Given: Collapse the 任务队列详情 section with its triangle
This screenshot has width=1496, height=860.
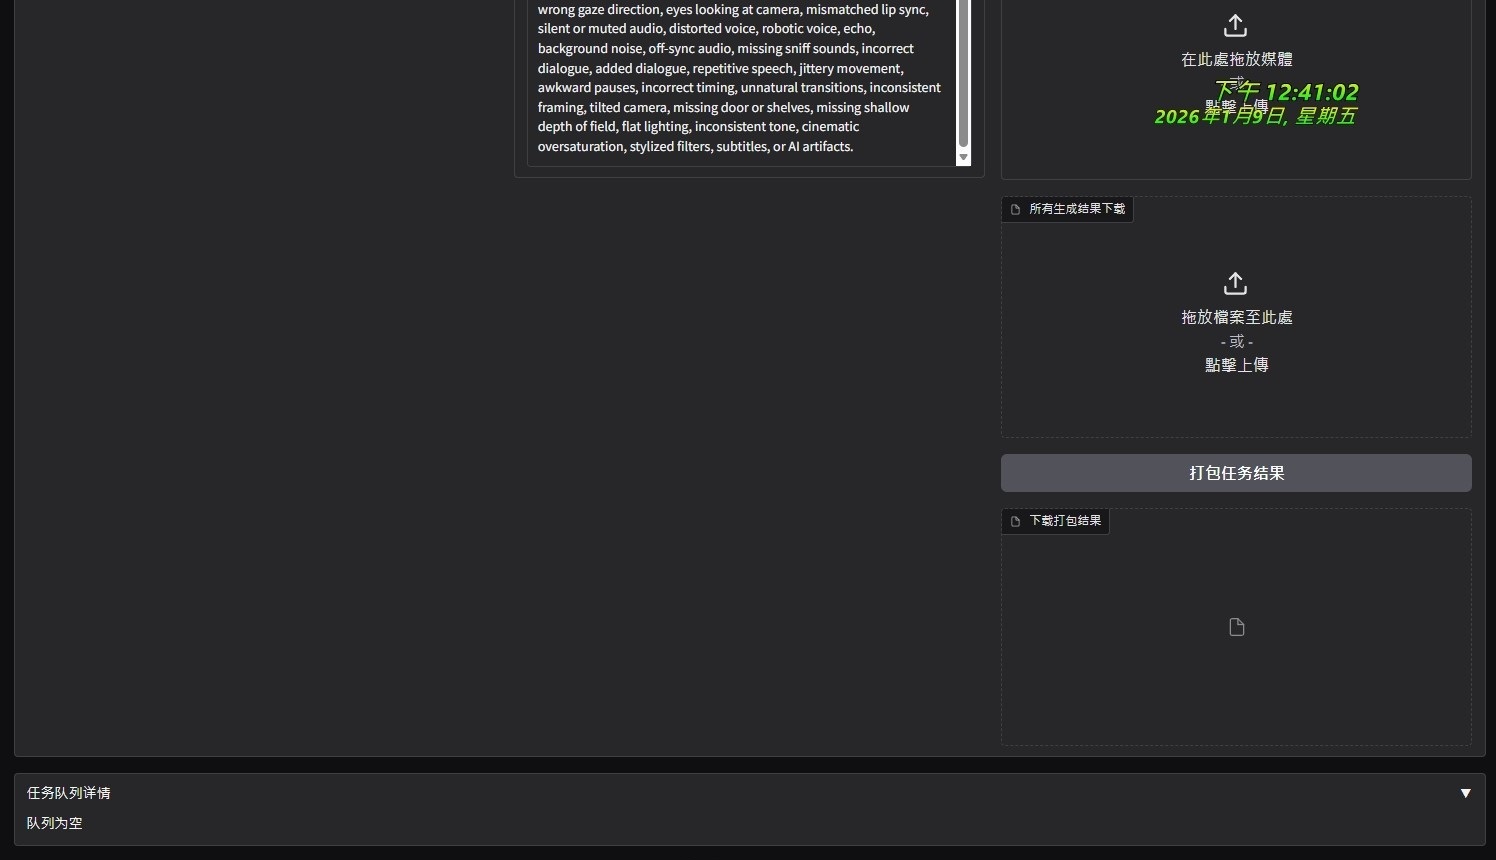Looking at the screenshot, I should (1465, 793).
